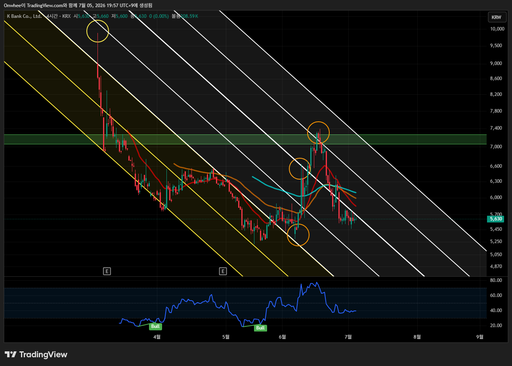512x366 pixels.
Task: Click the 6,300 price axis label
Action: 496,181
